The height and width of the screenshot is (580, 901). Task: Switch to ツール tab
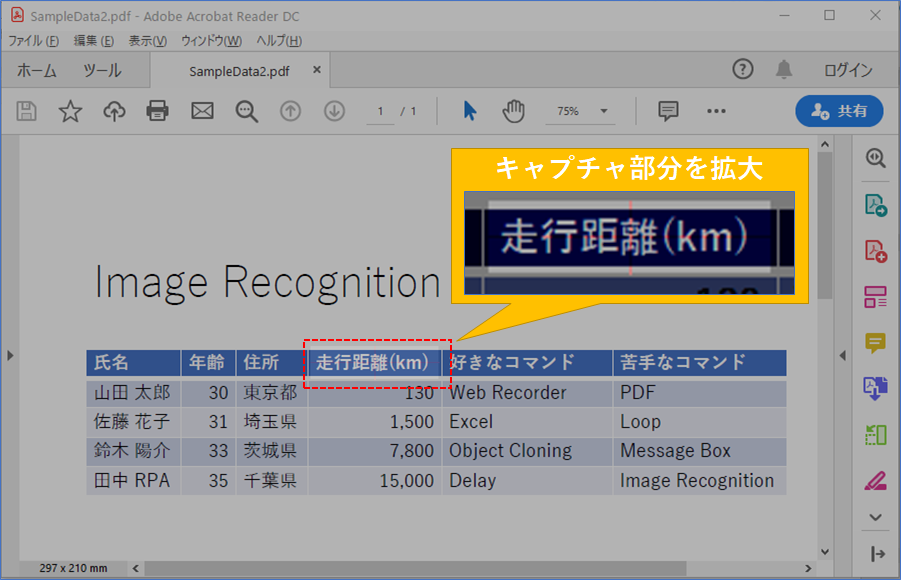(102, 70)
